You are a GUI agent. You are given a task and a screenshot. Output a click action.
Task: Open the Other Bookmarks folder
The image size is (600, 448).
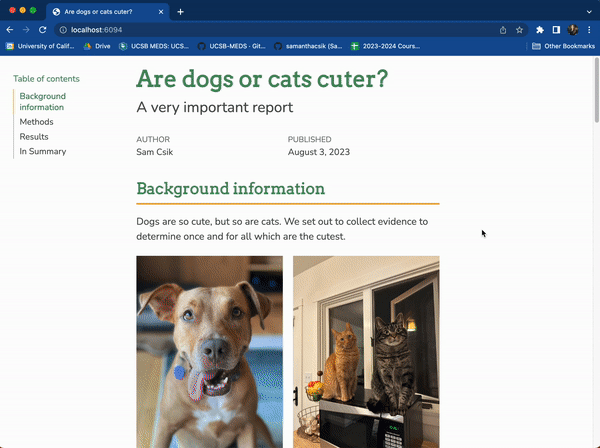click(x=561, y=46)
